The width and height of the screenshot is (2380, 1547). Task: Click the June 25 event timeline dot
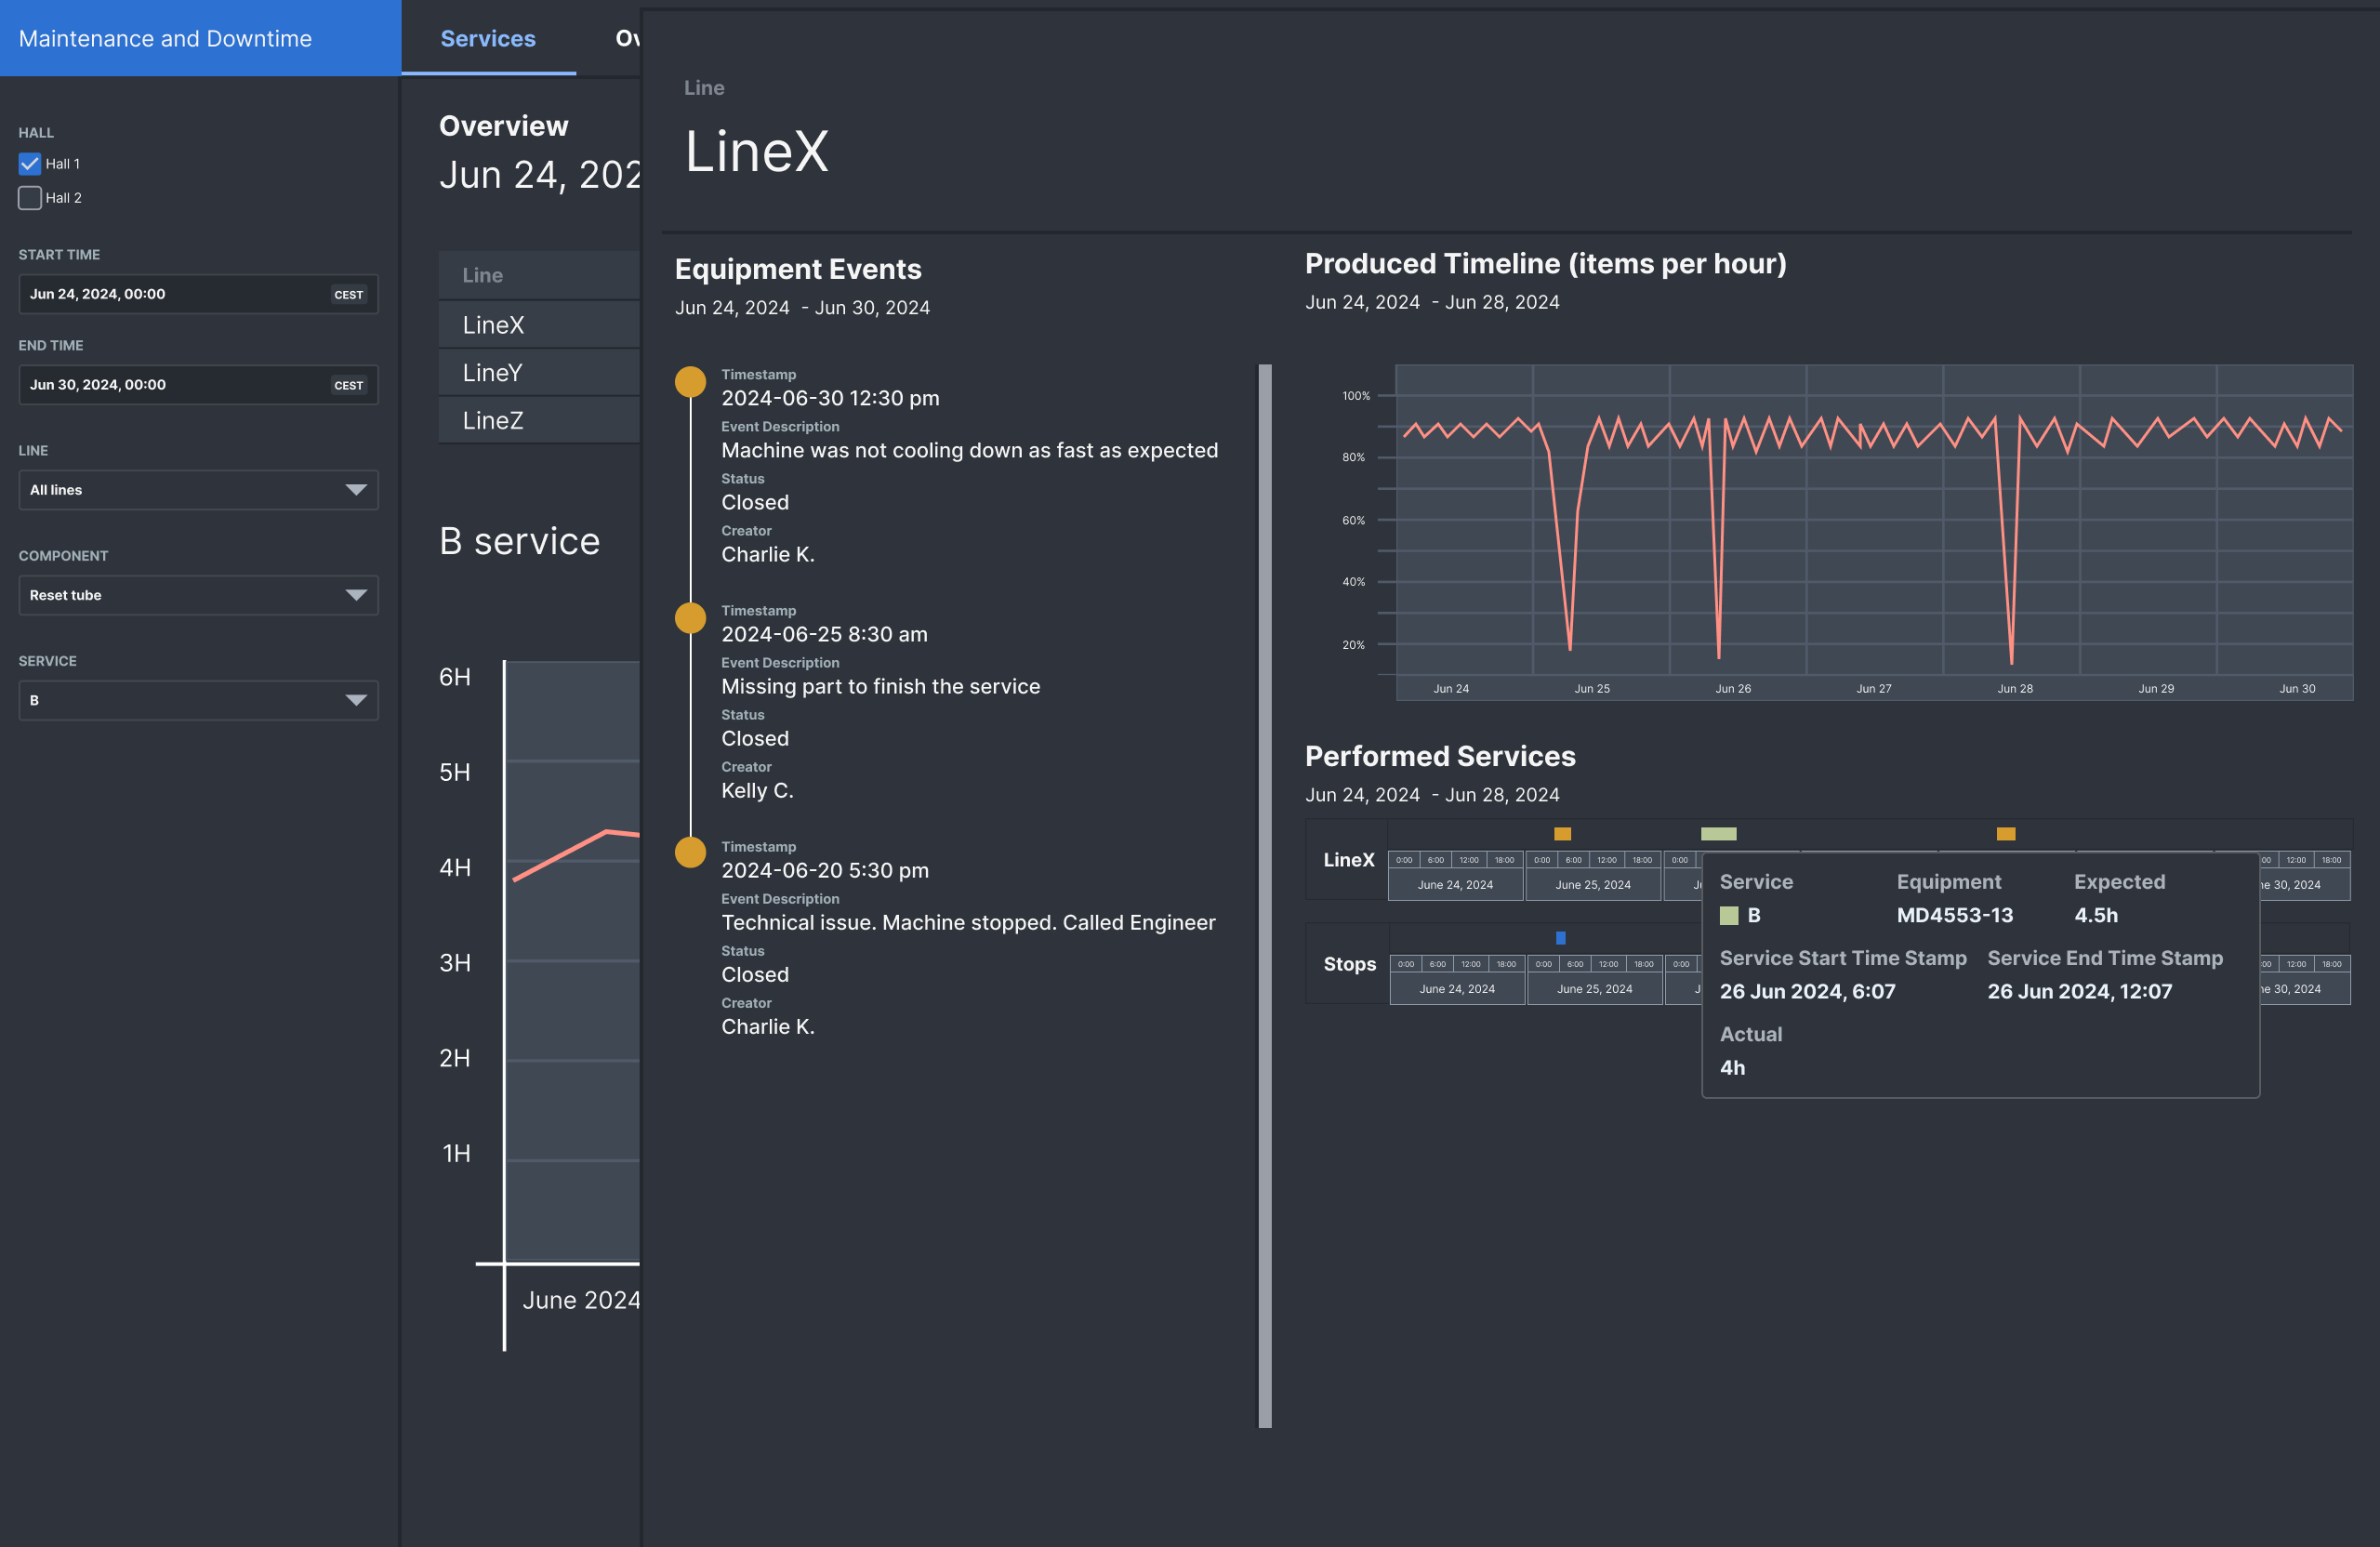coord(690,618)
